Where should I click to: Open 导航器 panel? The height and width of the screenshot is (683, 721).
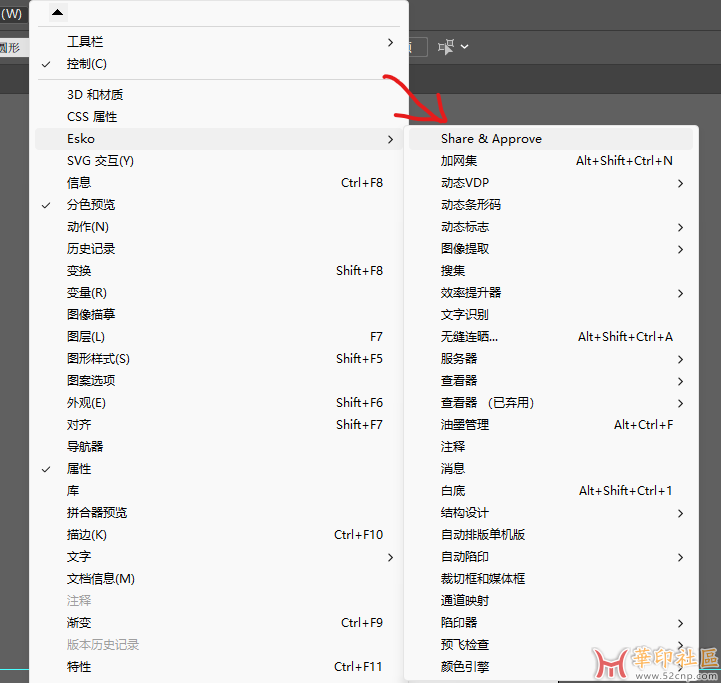(219, 447)
